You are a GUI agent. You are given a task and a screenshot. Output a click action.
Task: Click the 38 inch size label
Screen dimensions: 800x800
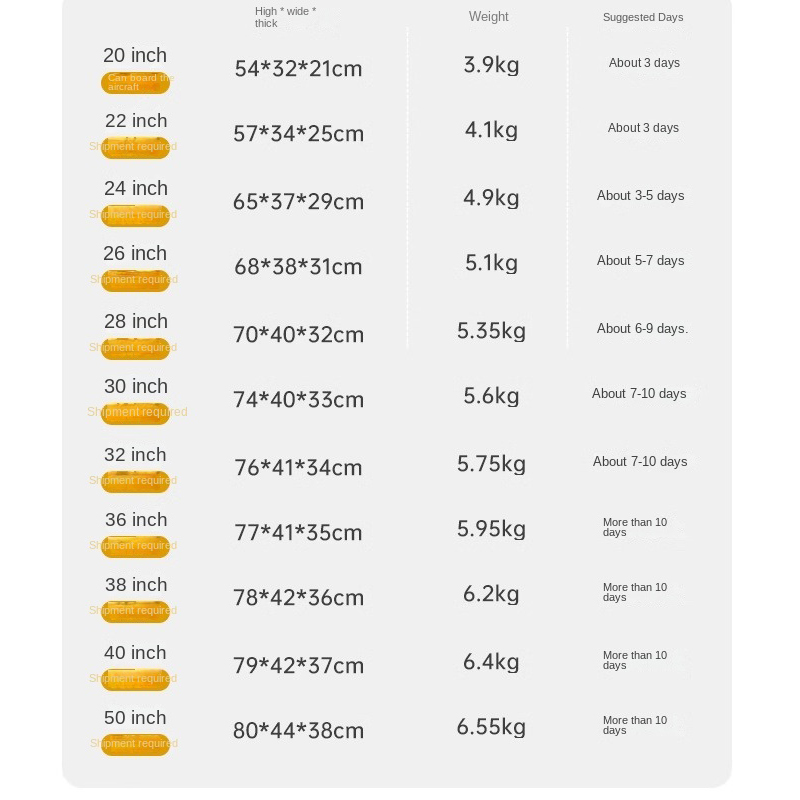pos(136,585)
